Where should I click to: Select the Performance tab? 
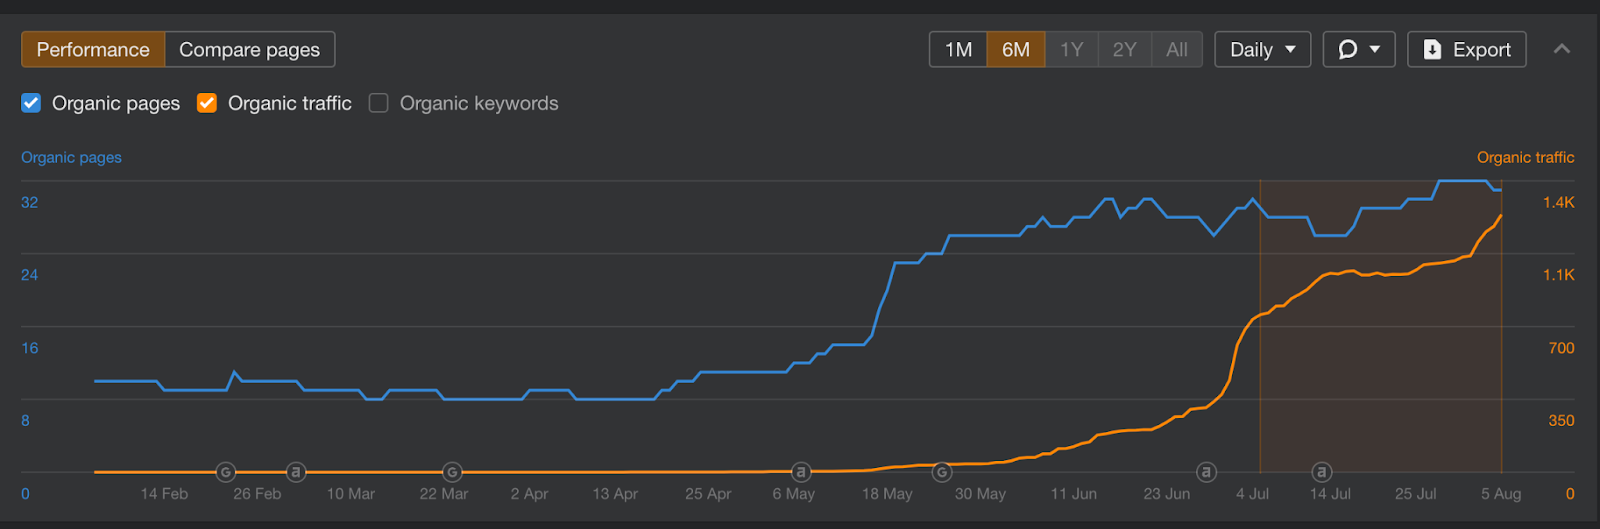tap(93, 49)
